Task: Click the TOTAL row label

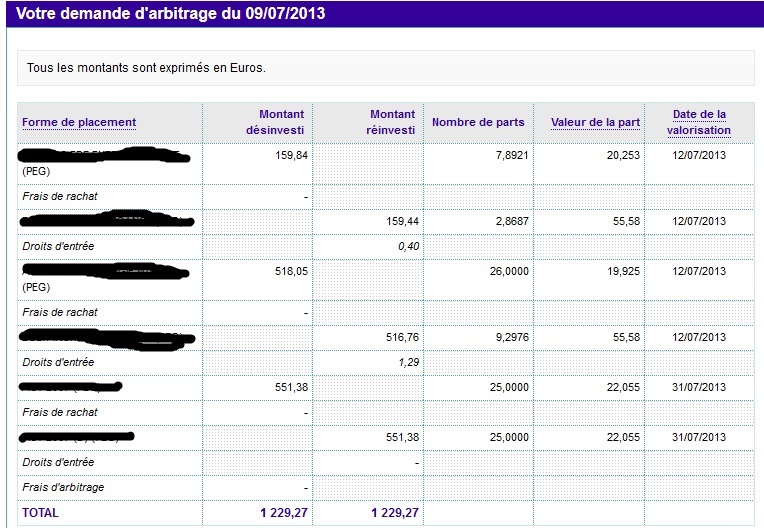Action: tap(40, 513)
